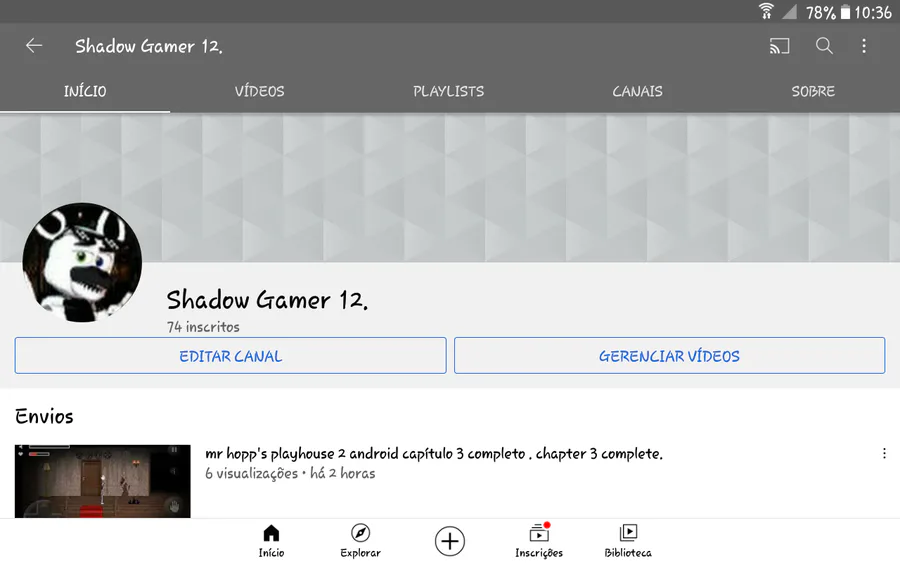
Task: Tap the mobile signal strength icon
Action: point(790,11)
